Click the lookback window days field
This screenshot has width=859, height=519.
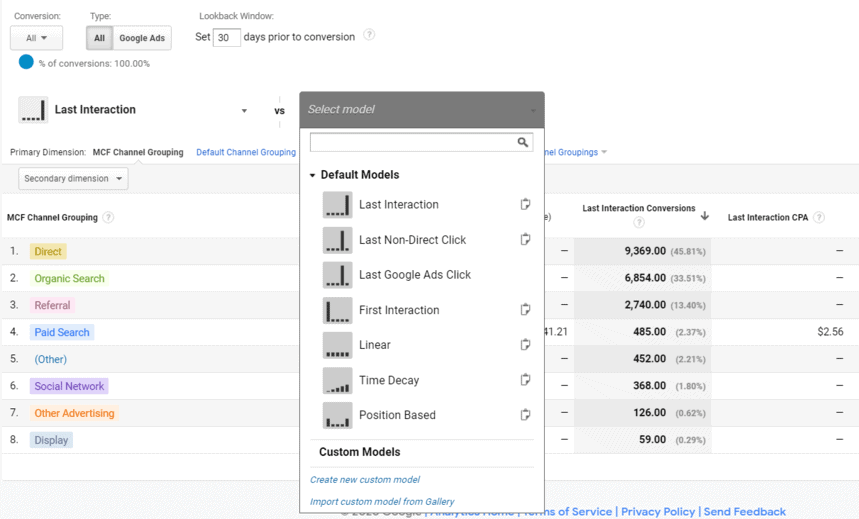(226, 37)
